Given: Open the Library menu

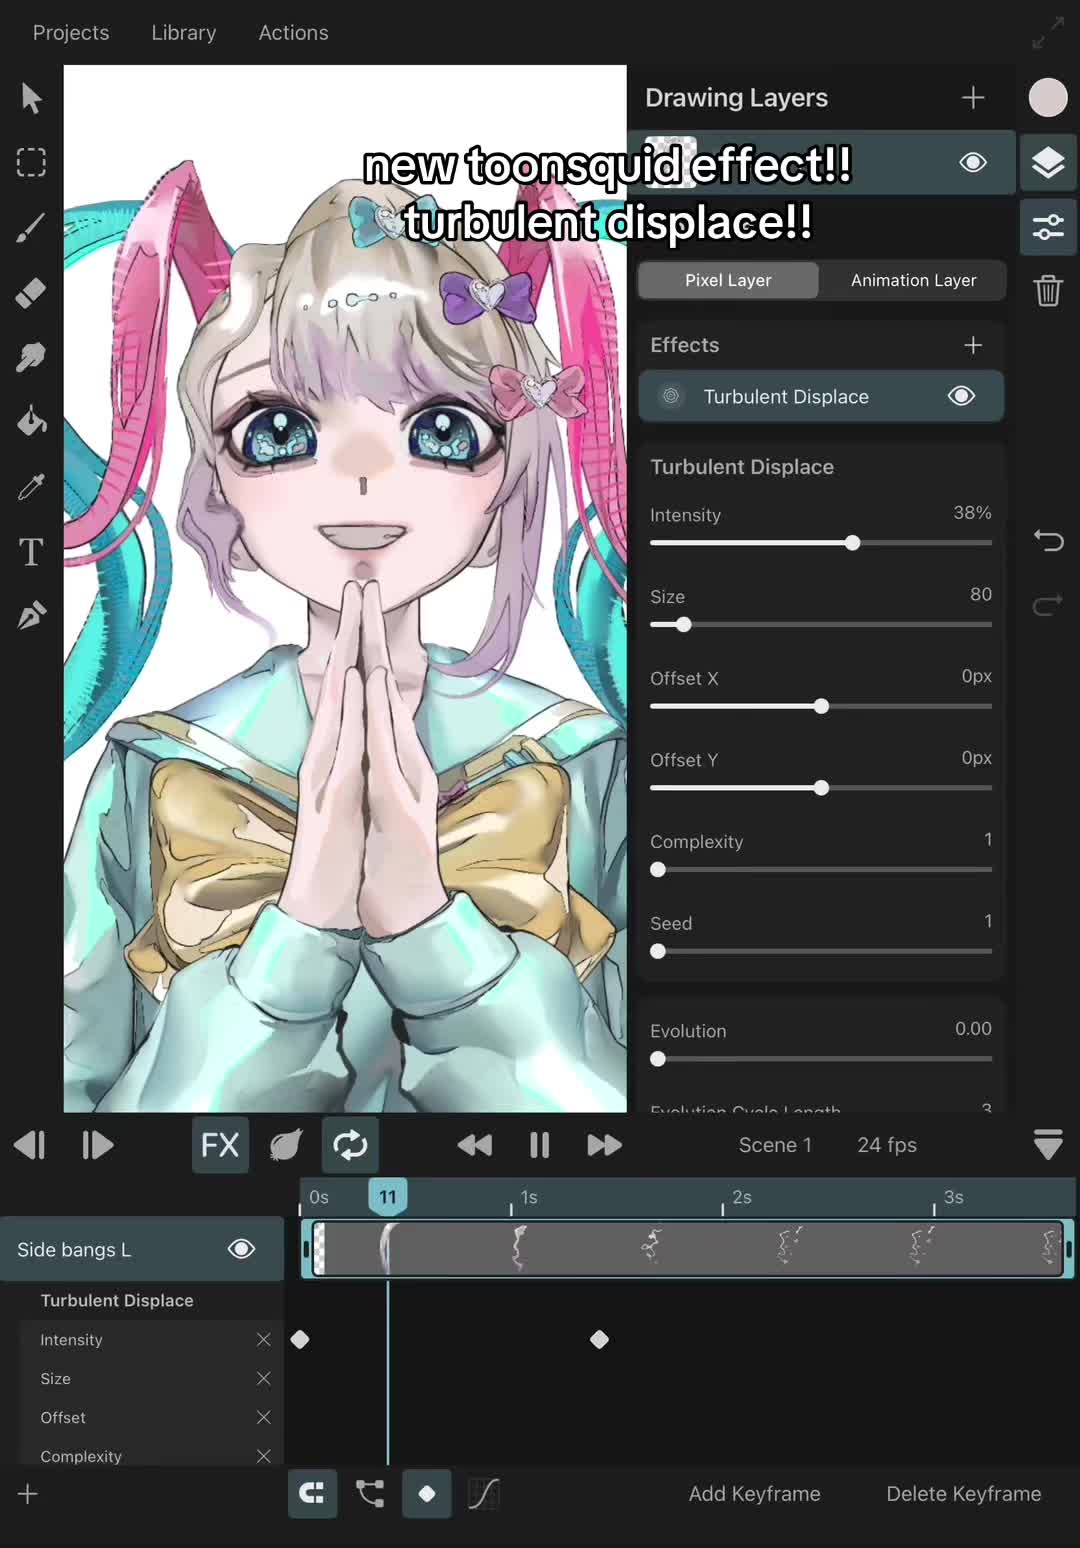Looking at the screenshot, I should pyautogui.click(x=184, y=33).
